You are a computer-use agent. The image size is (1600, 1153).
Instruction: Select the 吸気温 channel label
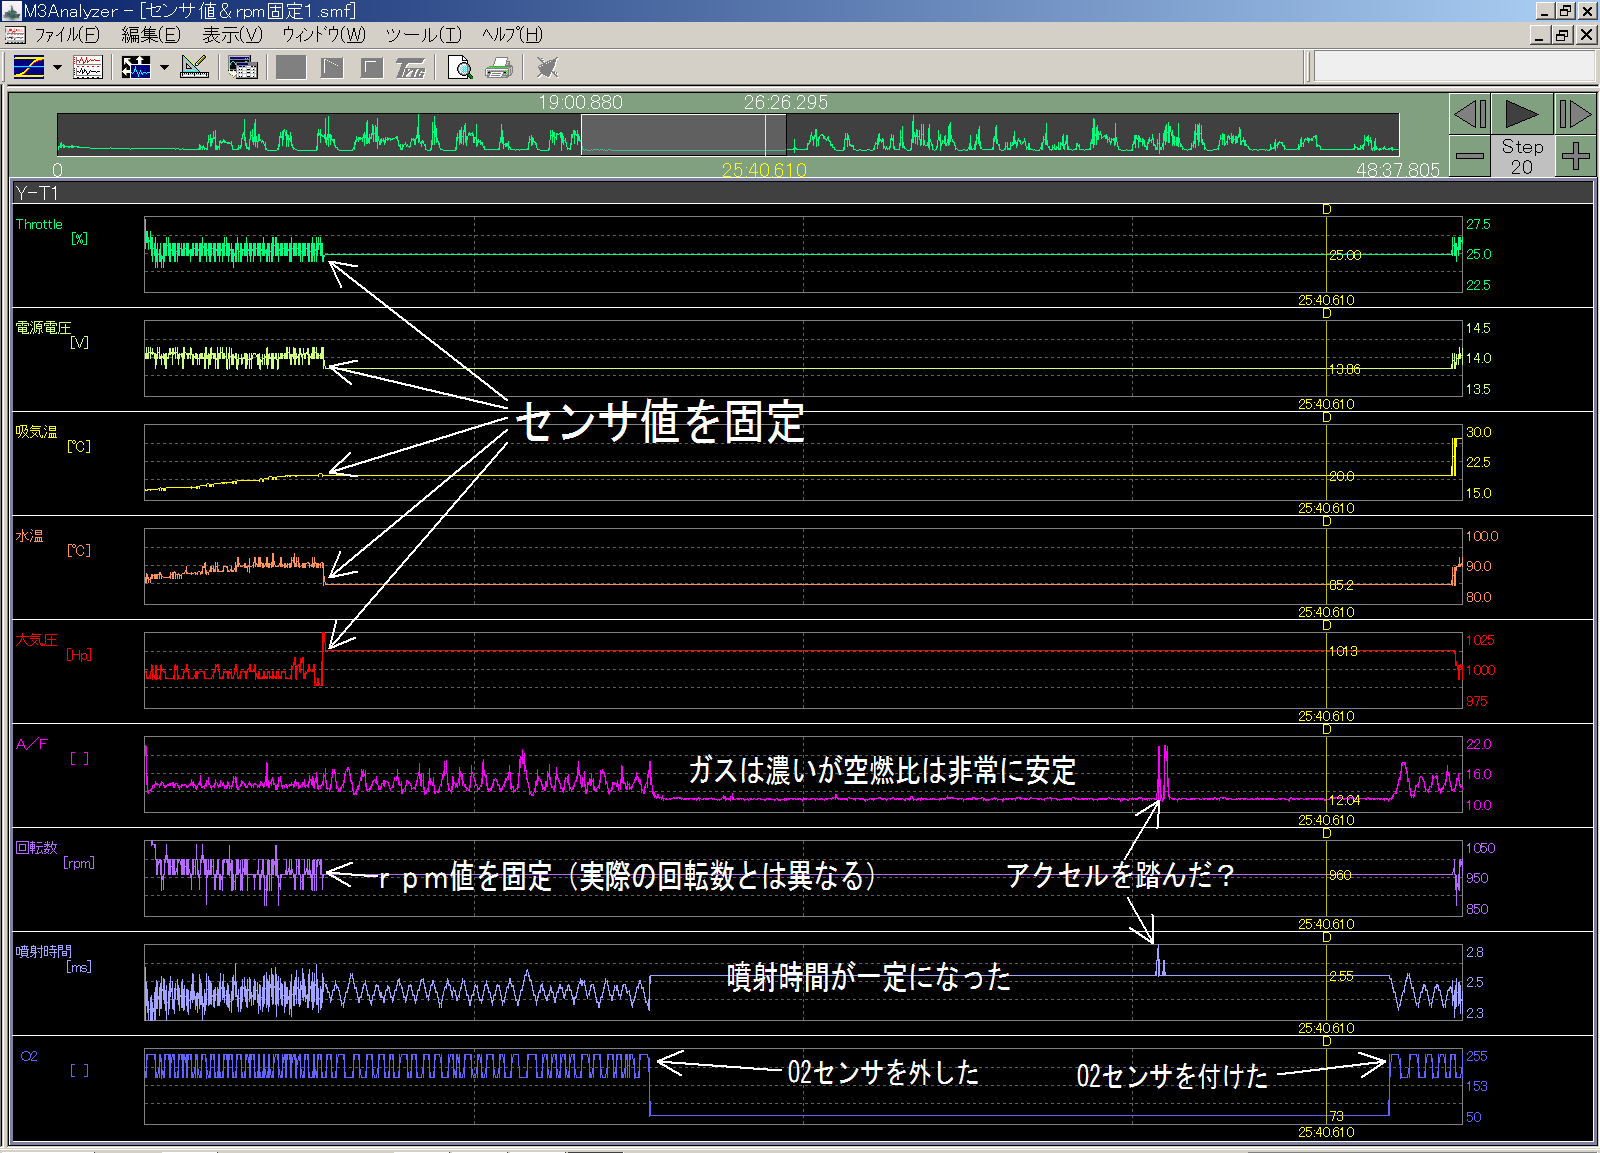(36, 432)
